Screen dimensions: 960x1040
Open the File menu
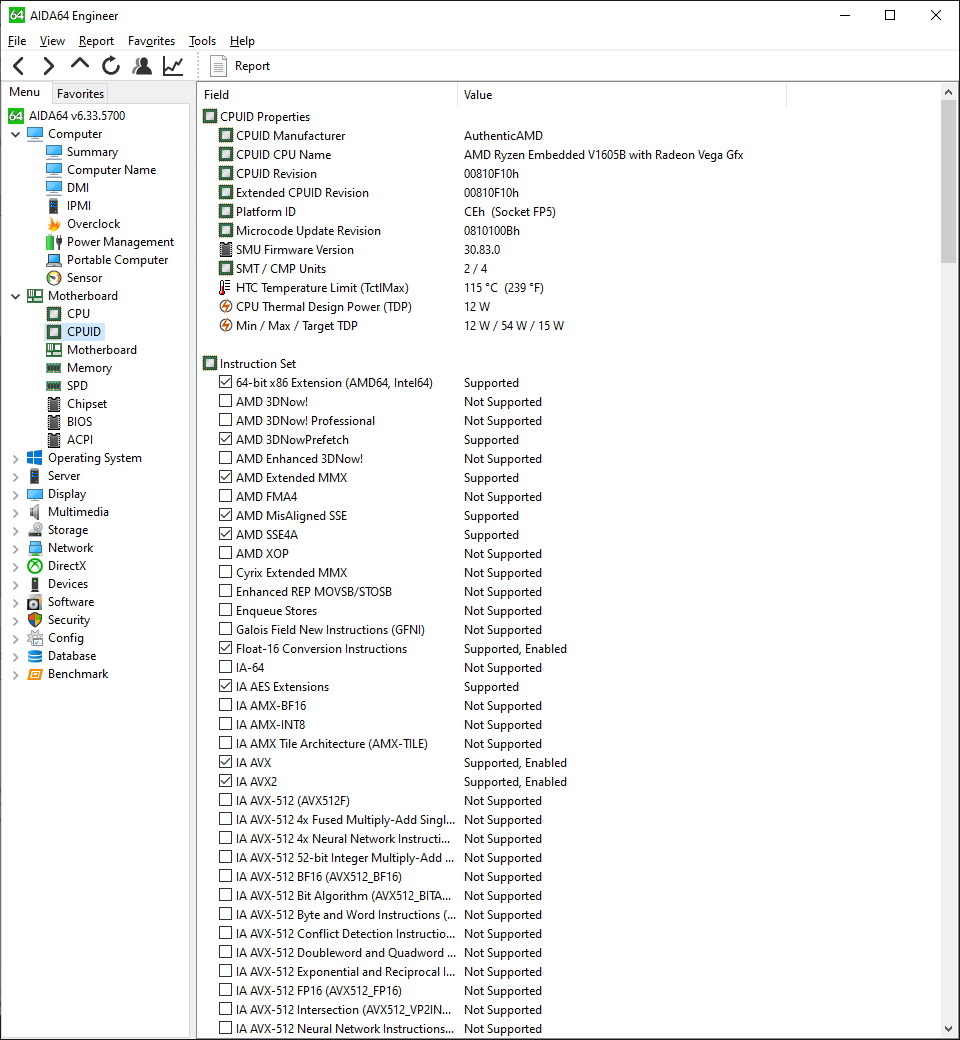tap(17, 41)
